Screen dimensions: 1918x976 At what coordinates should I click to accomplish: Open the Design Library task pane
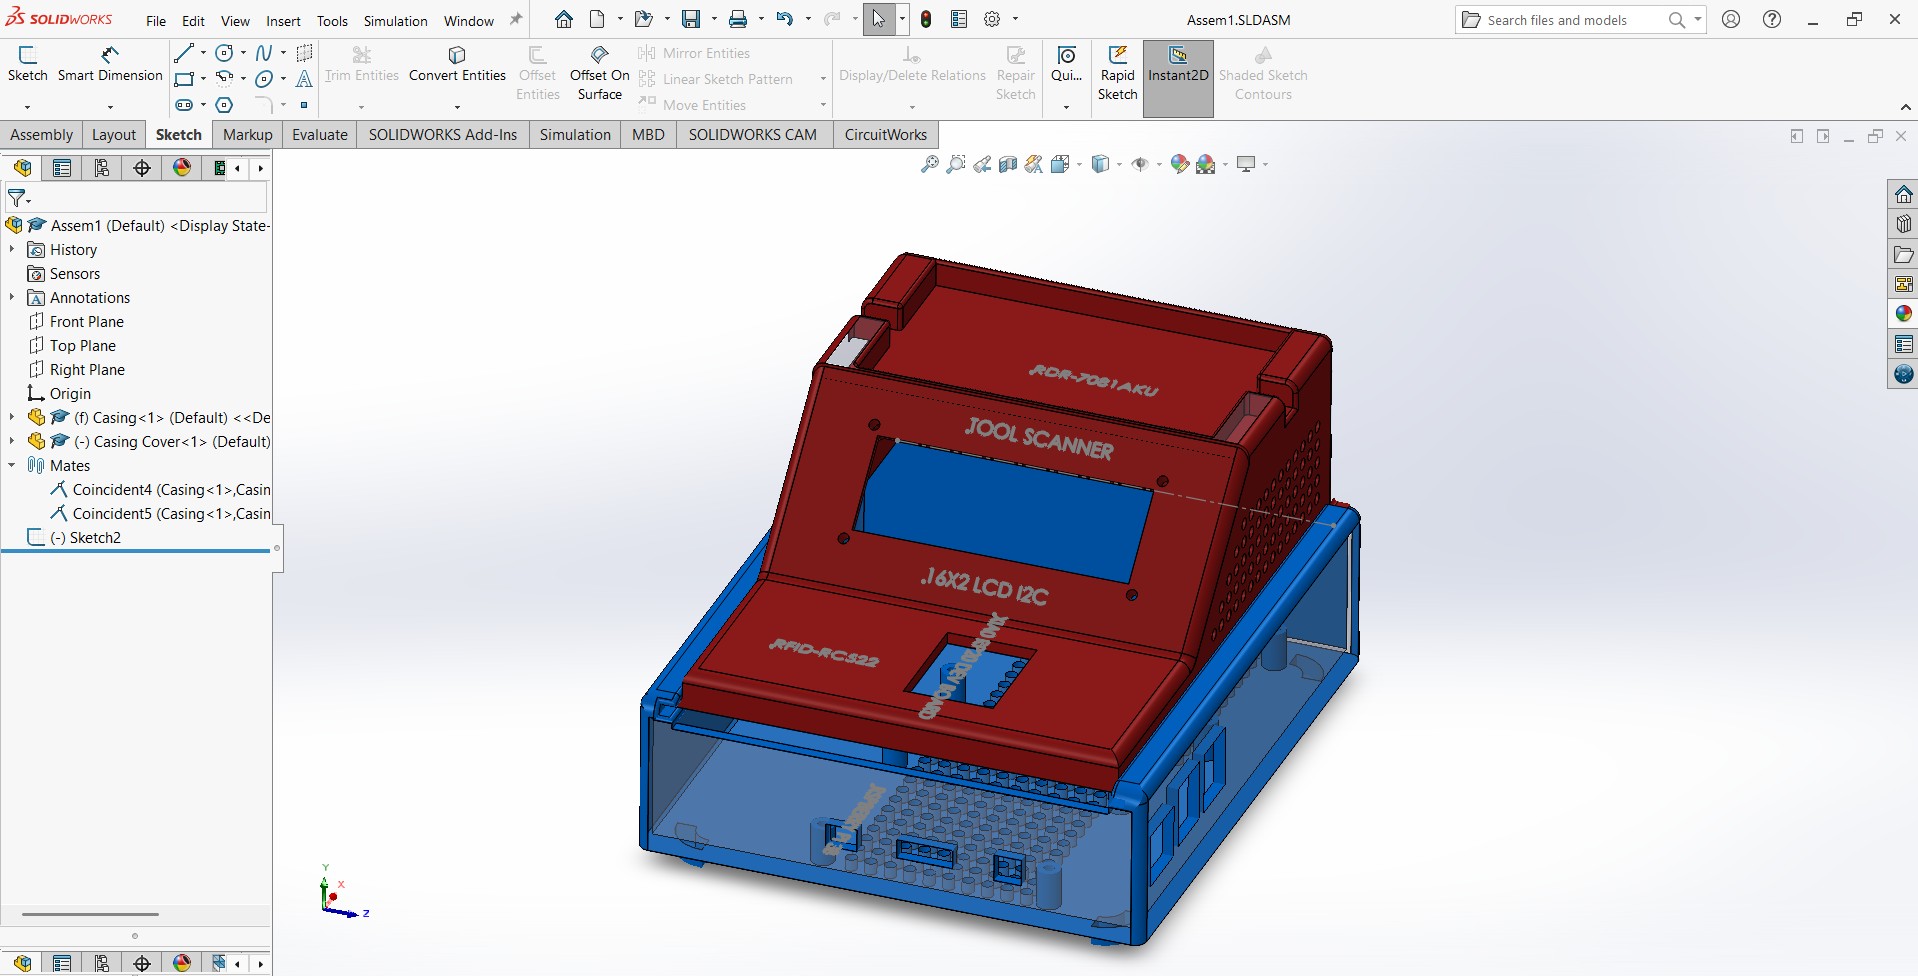click(x=1903, y=224)
